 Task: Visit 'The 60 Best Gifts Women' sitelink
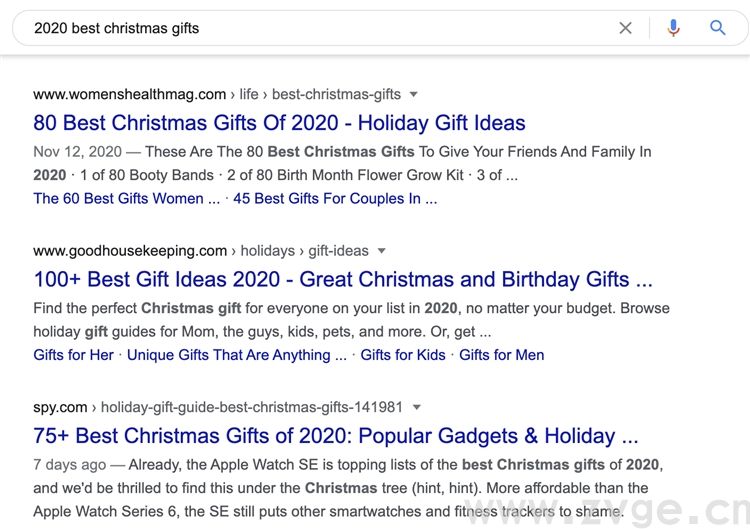(127, 198)
